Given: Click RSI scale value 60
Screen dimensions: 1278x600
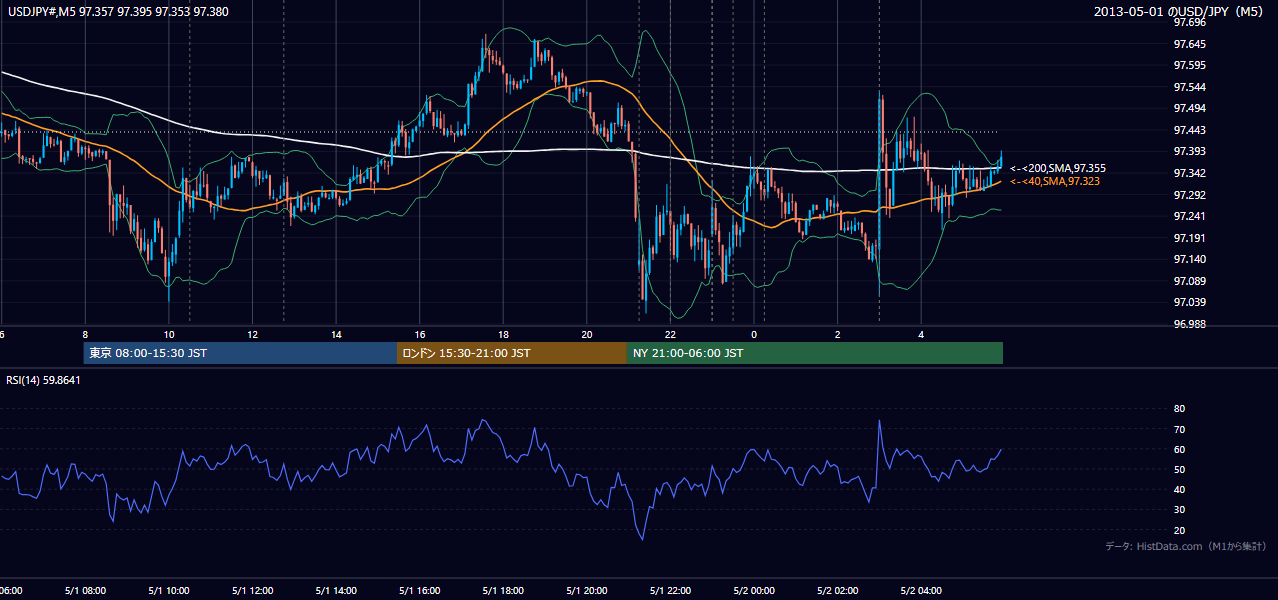Looking at the screenshot, I should point(1180,449).
